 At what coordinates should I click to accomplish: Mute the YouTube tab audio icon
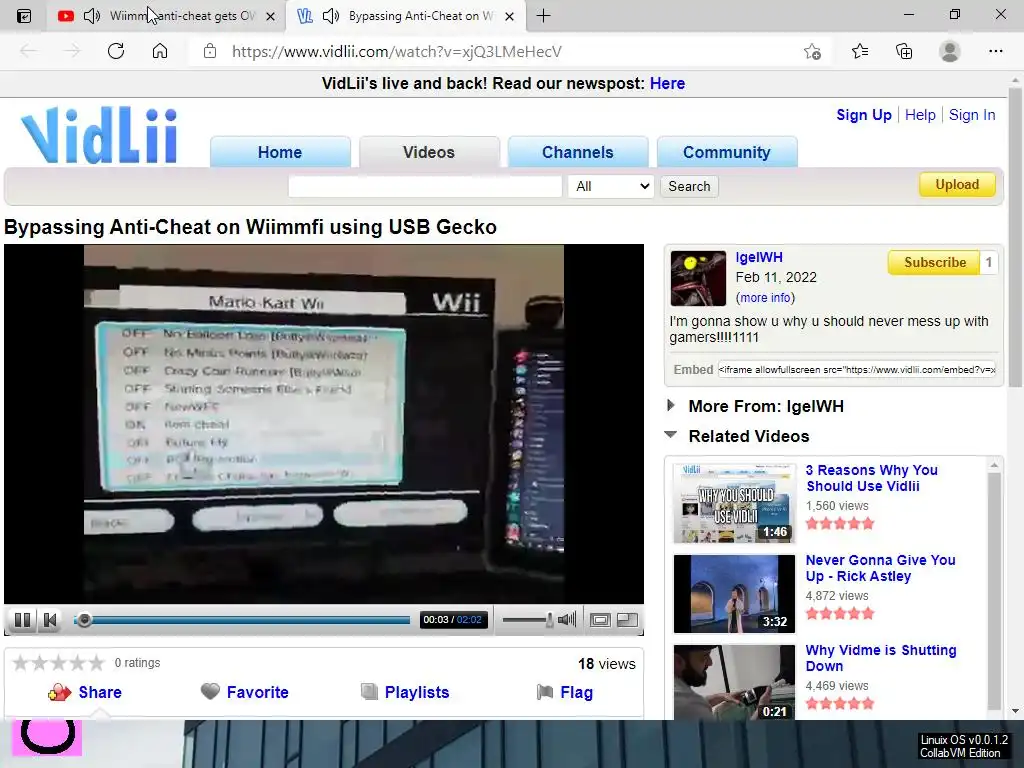tap(92, 16)
